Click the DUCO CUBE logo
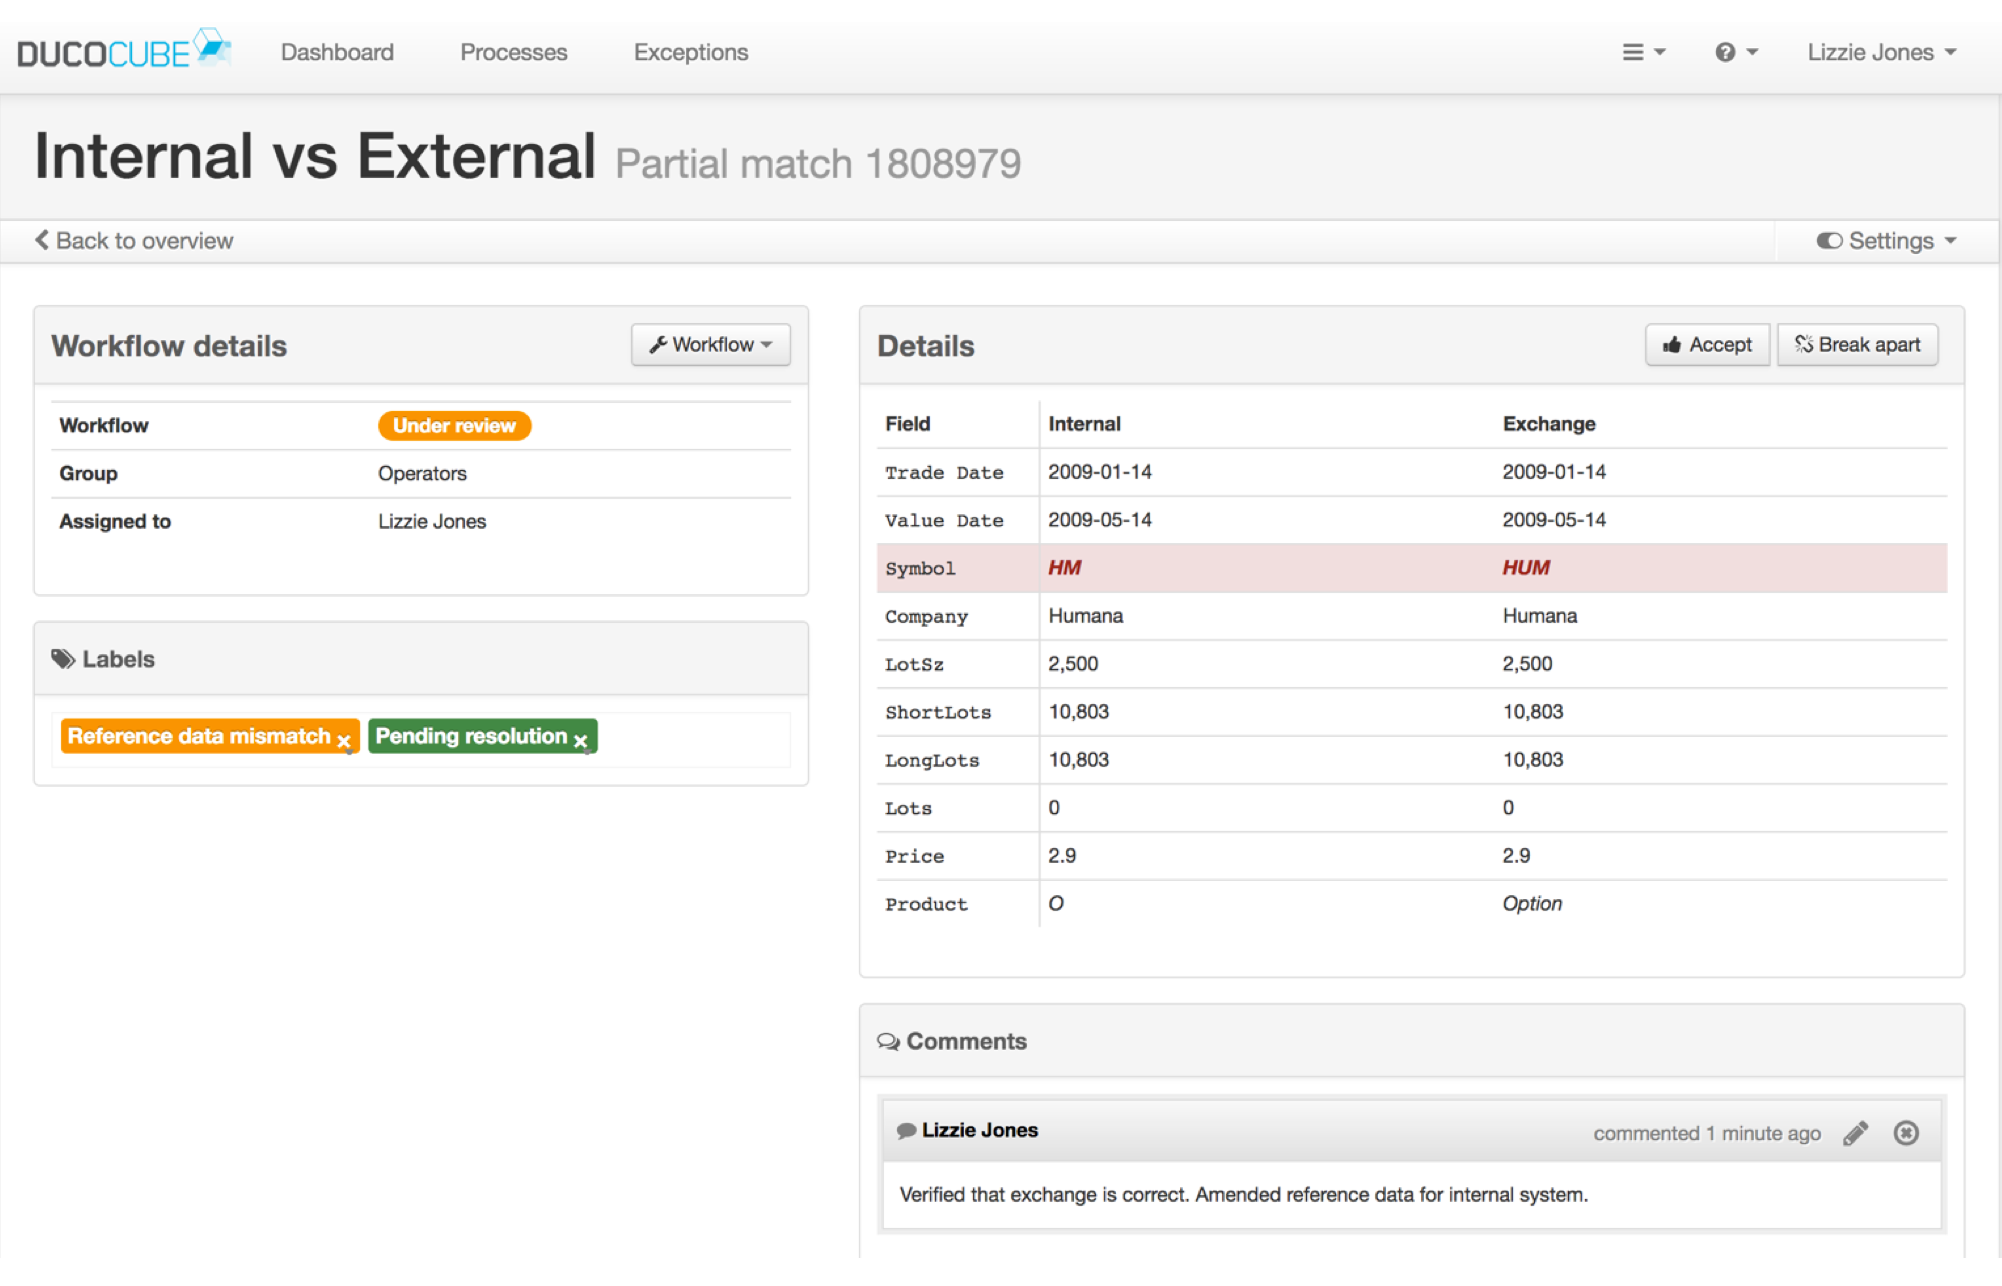Image resolution: width=2002 pixels, height=1286 pixels. click(x=122, y=48)
